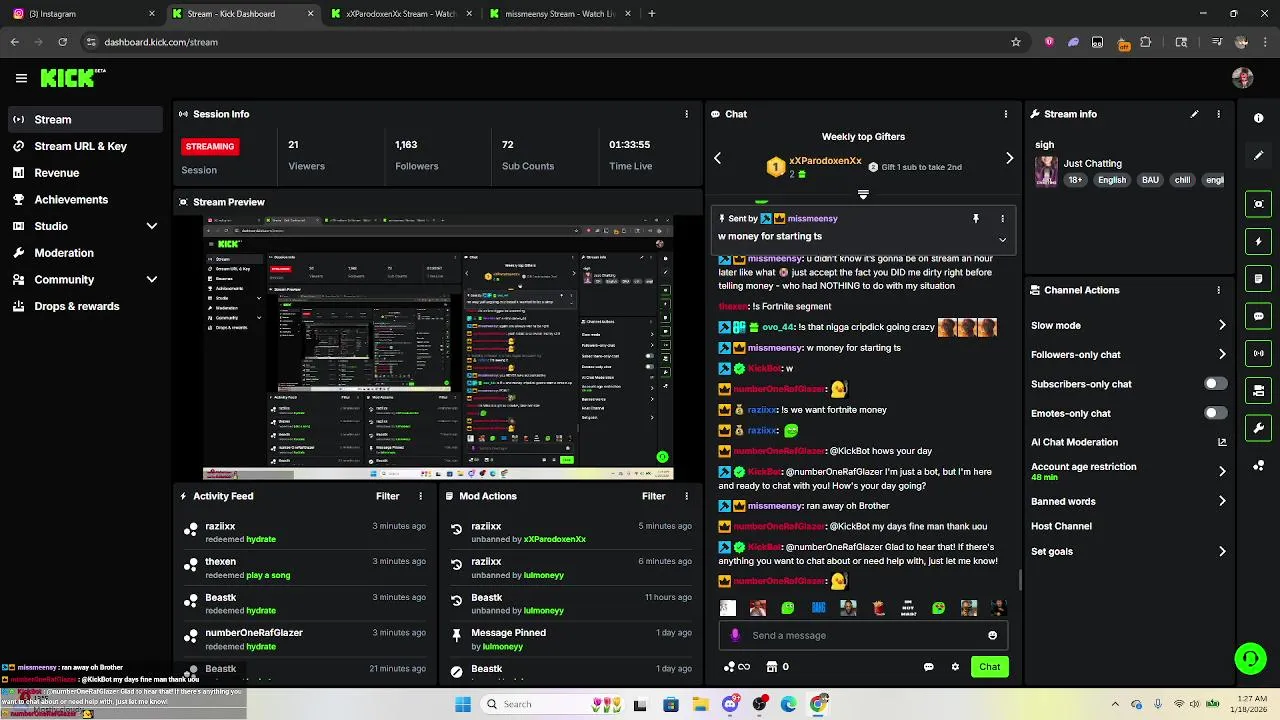The width and height of the screenshot is (1280, 720).
Task: Open the hamburger navigation menu
Action: pos(21,78)
